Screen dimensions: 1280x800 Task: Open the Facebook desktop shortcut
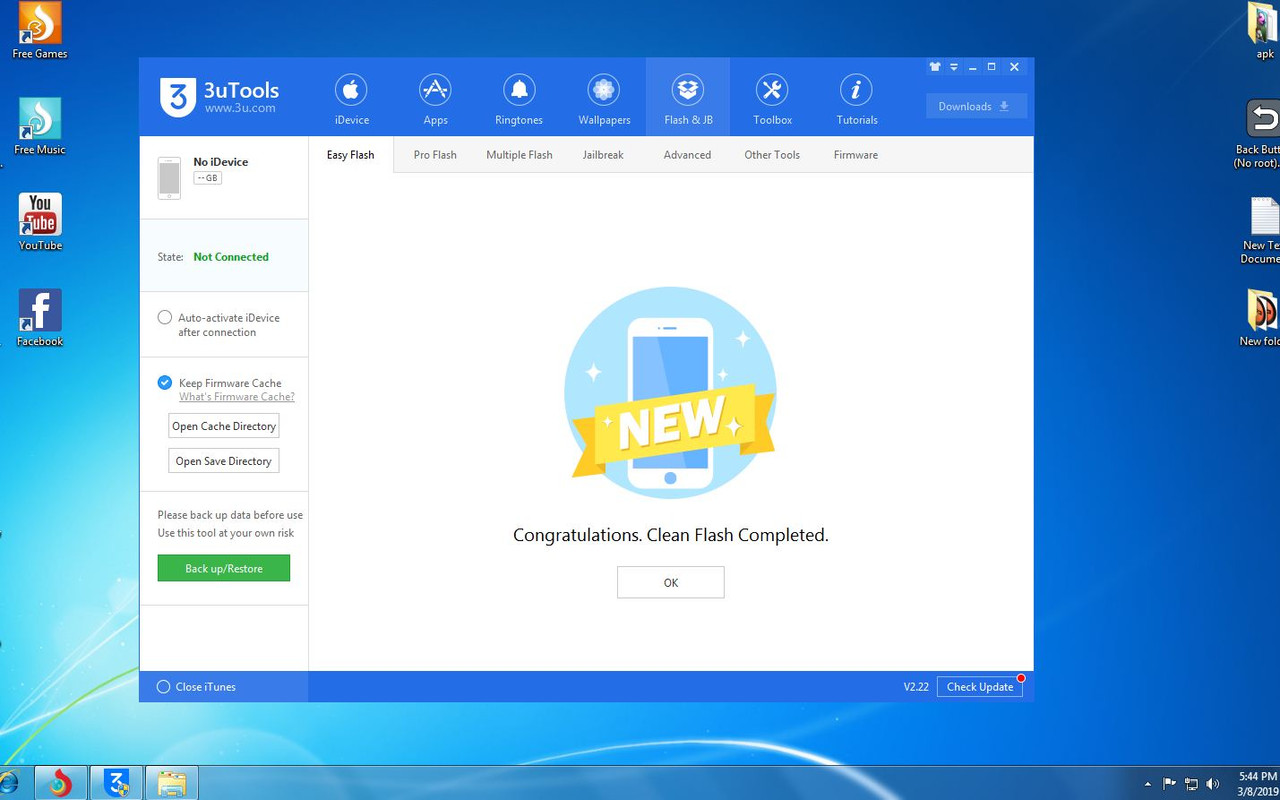point(40,318)
